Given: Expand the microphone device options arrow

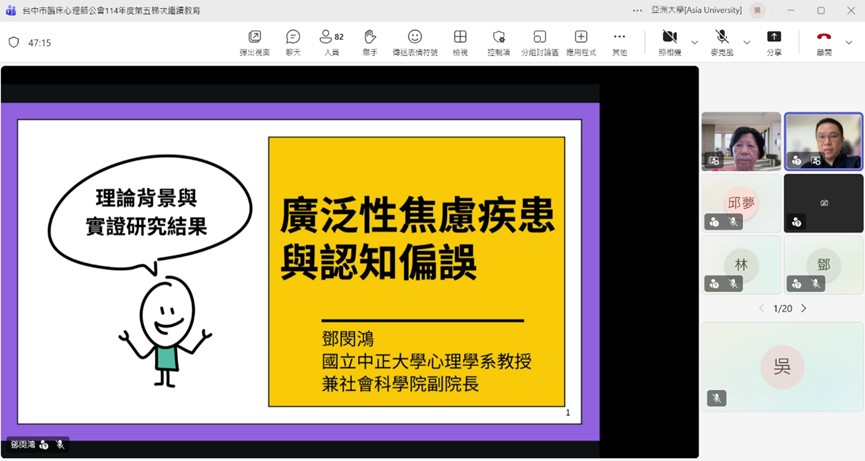Looking at the screenshot, I should [x=747, y=42].
